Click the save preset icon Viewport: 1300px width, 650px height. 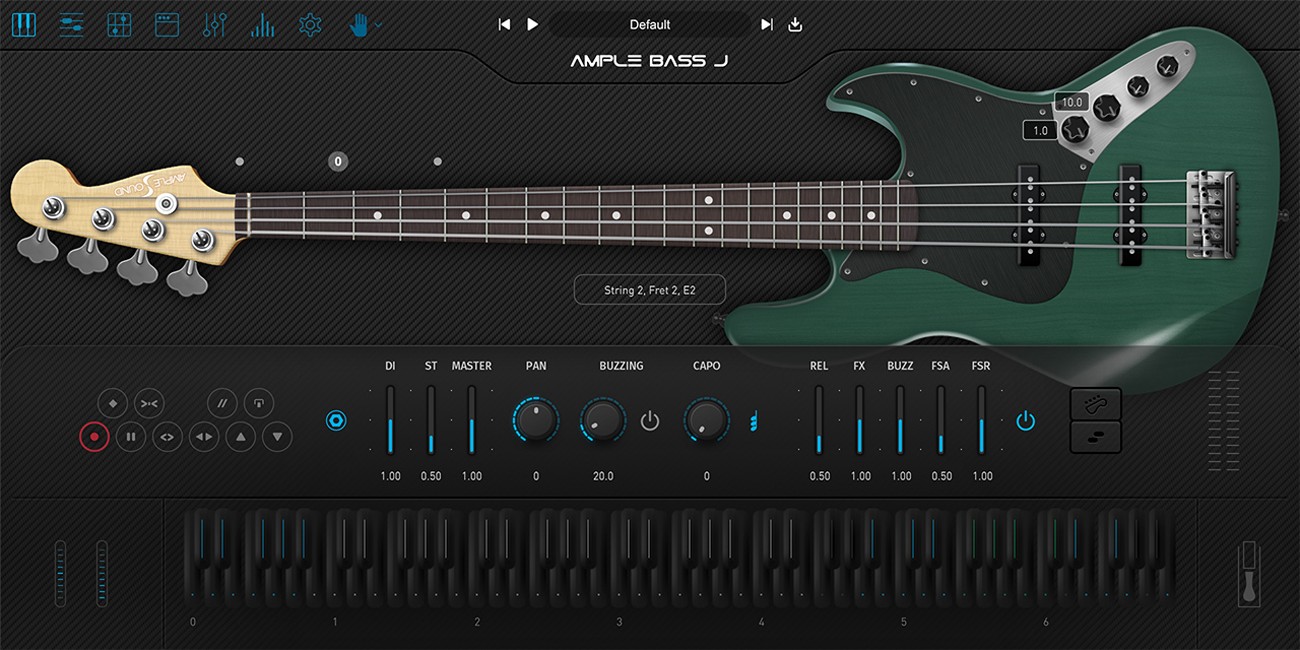click(794, 24)
